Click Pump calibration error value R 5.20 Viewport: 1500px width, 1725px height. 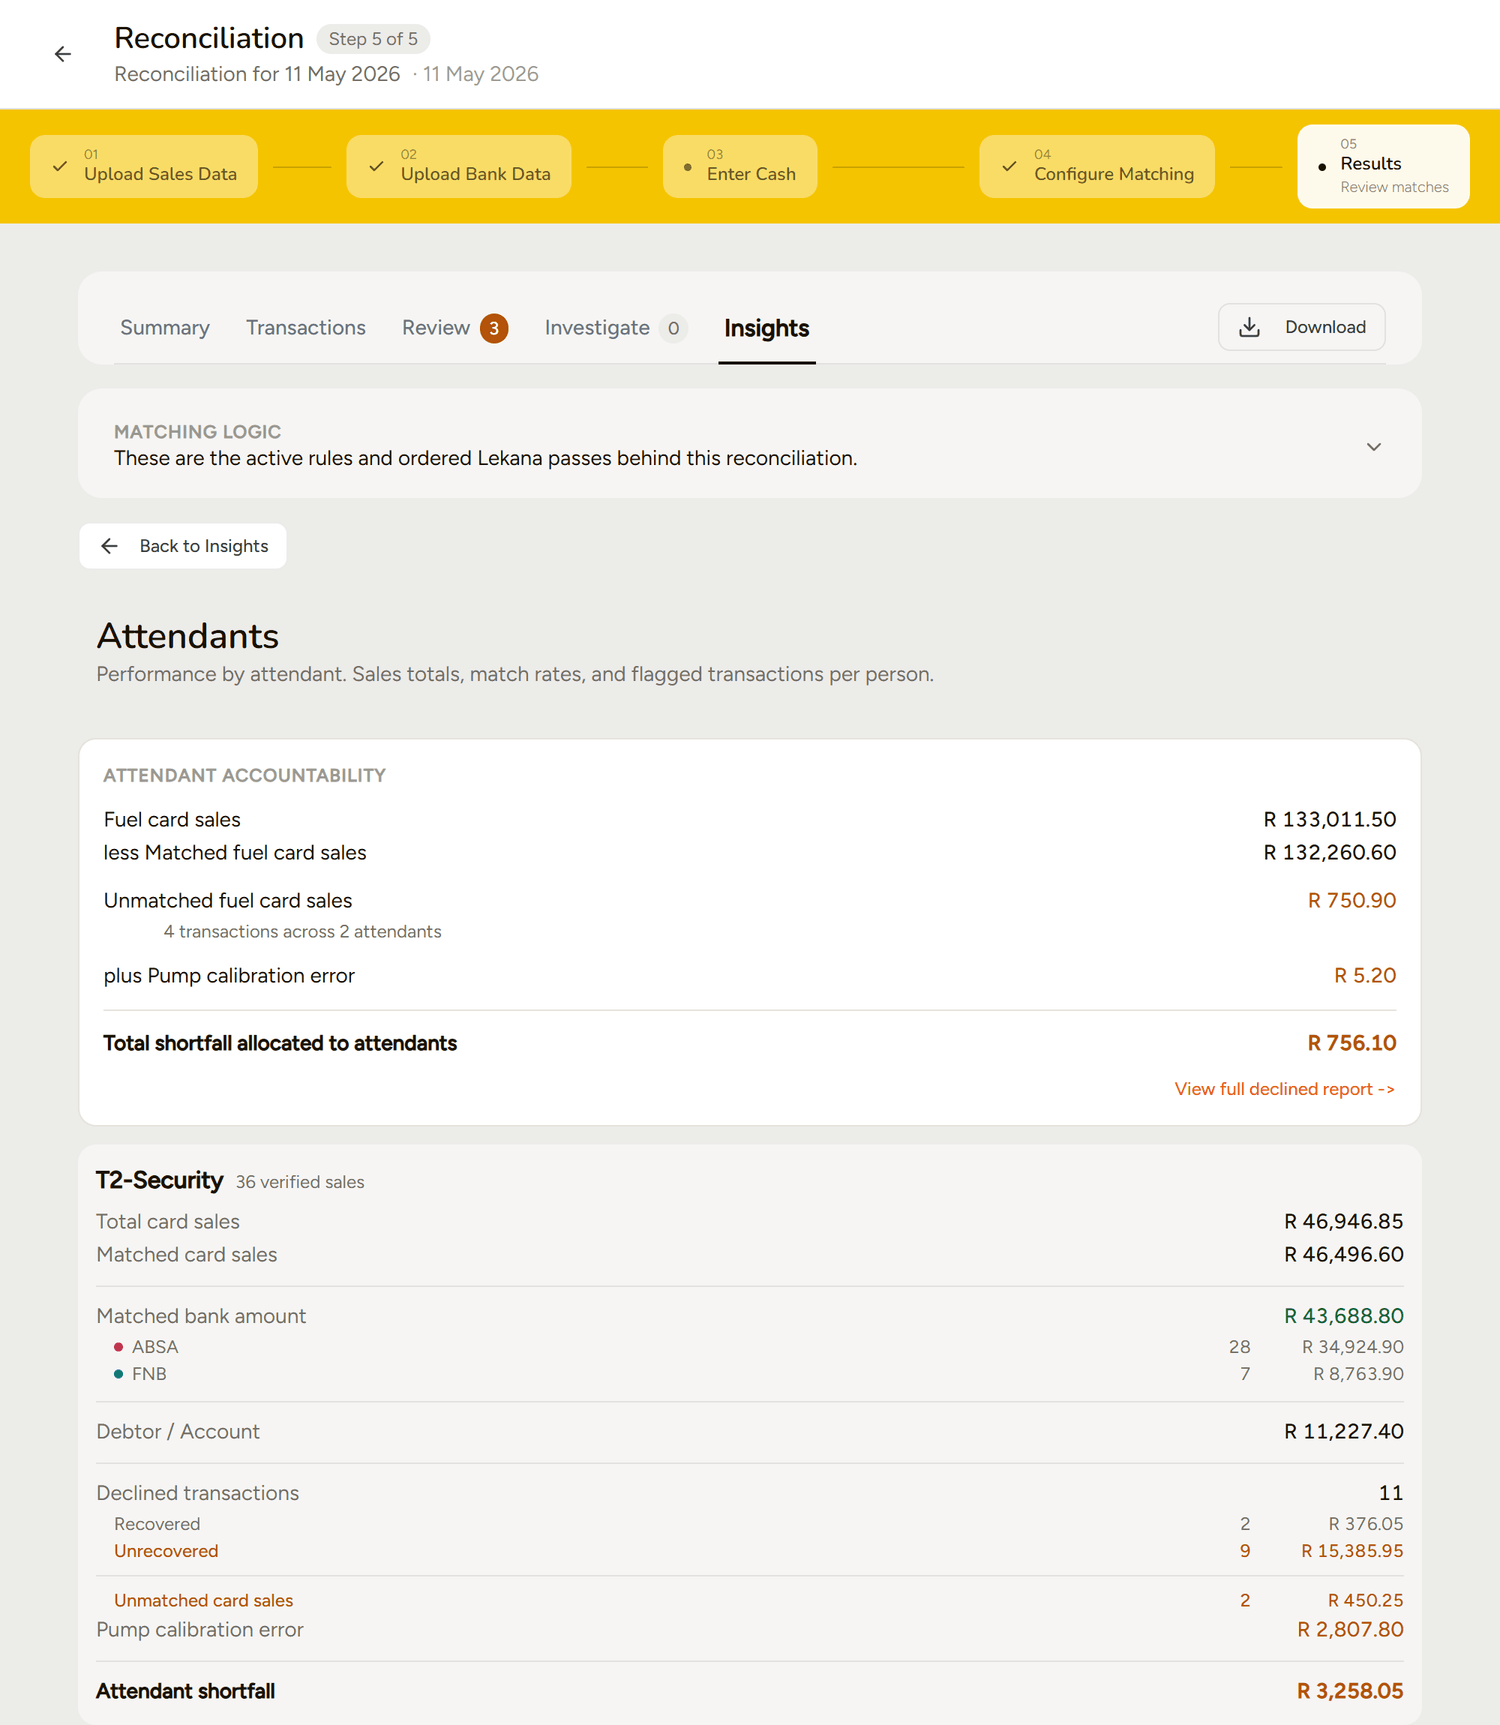[x=1364, y=975]
